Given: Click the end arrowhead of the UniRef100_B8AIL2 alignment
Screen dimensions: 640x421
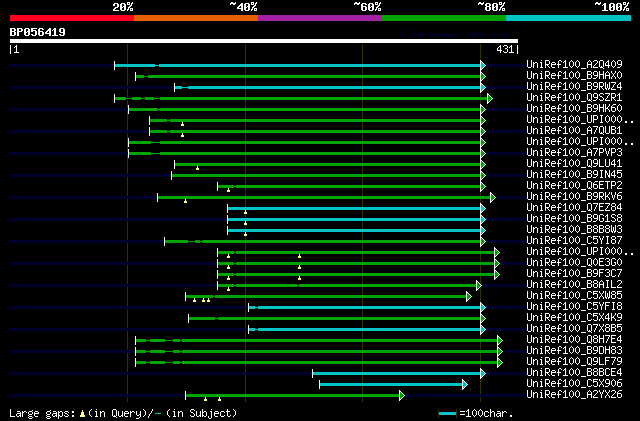Looking at the screenshot, I should click(479, 286).
